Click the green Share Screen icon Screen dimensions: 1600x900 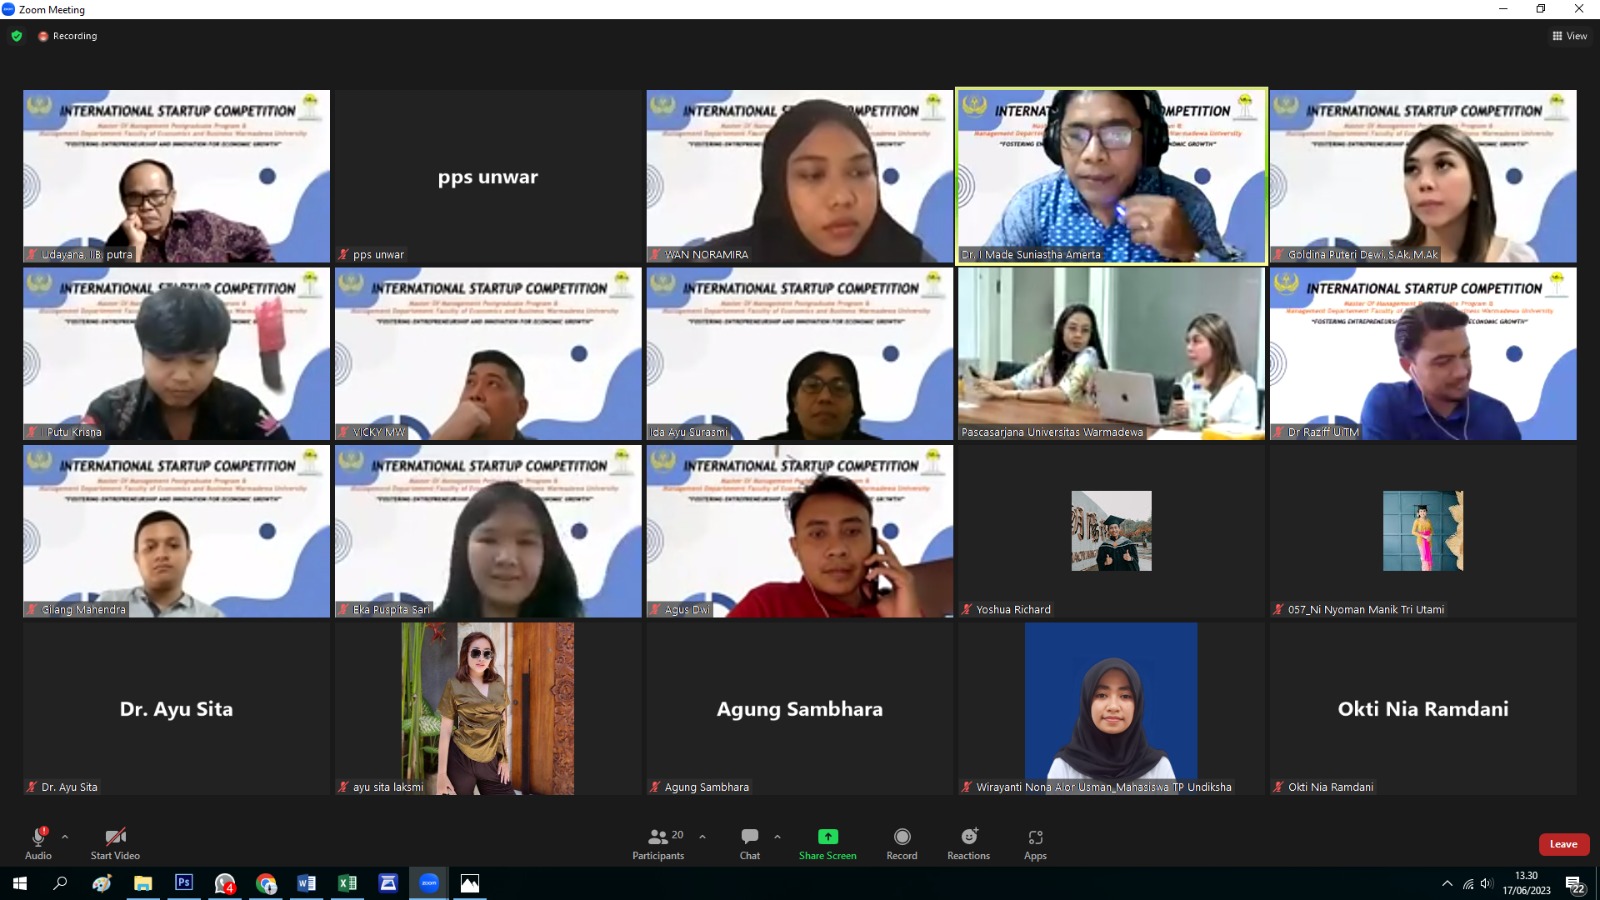(x=827, y=837)
